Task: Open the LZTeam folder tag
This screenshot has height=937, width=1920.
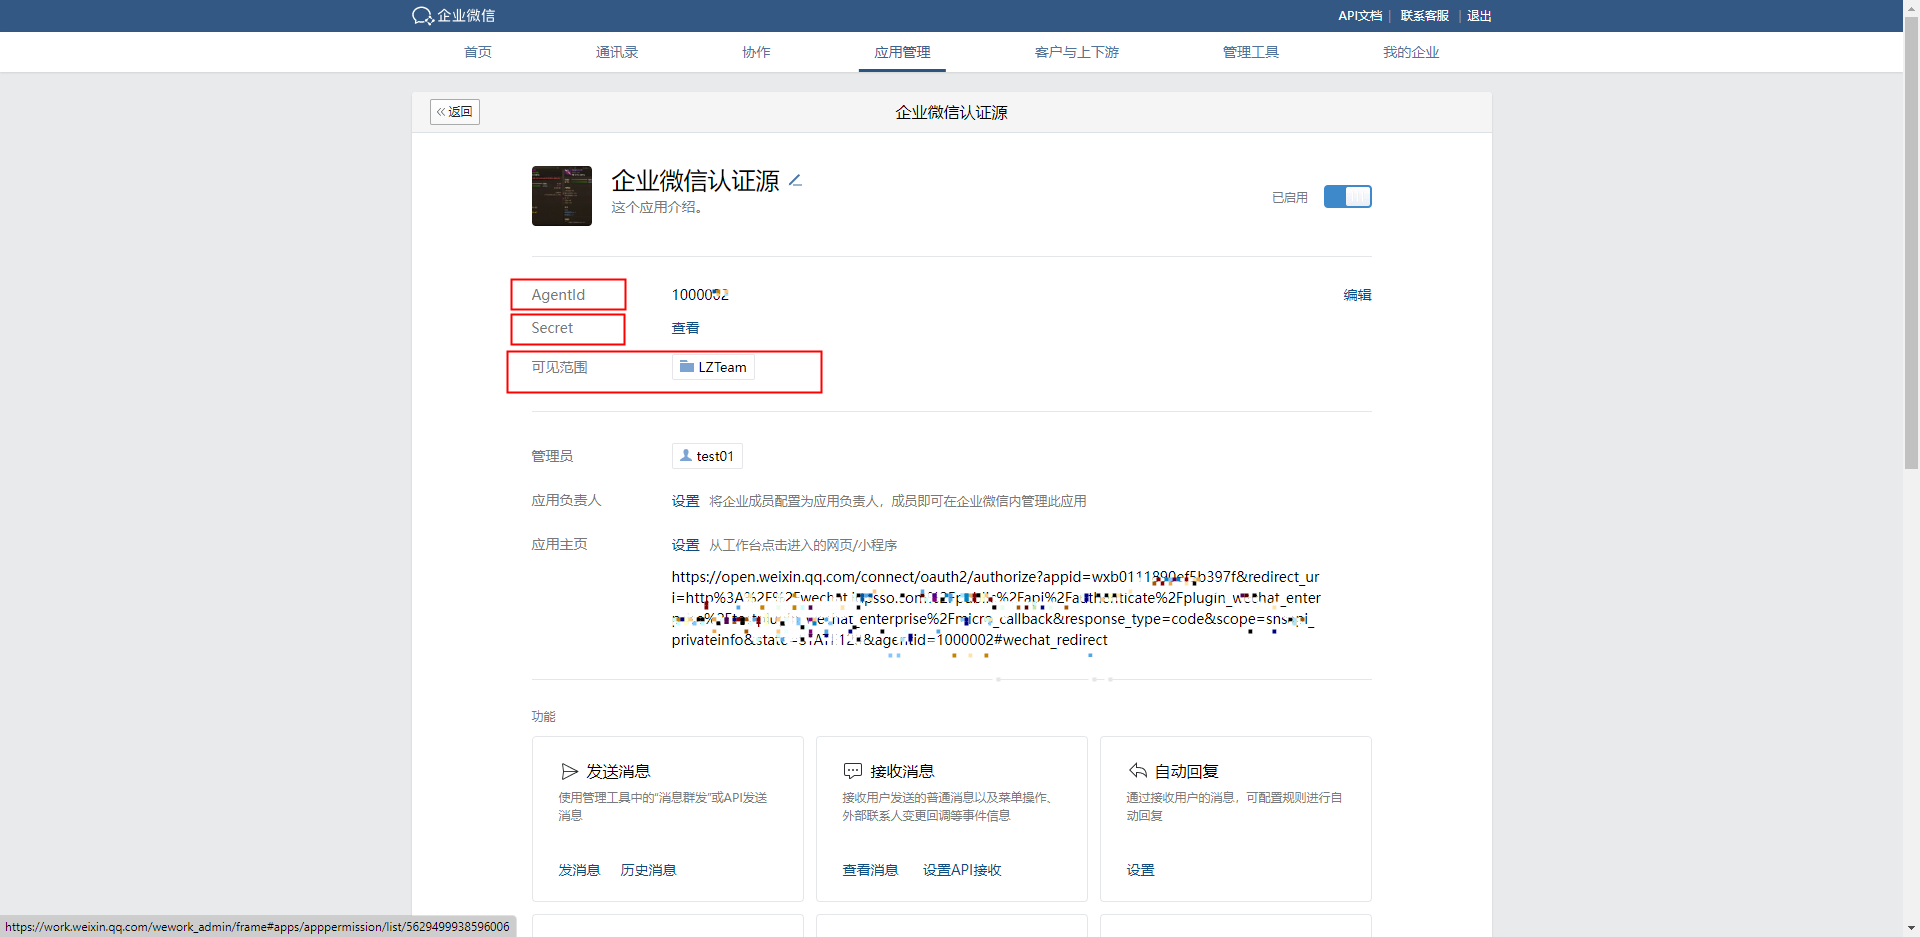Action: coord(713,367)
